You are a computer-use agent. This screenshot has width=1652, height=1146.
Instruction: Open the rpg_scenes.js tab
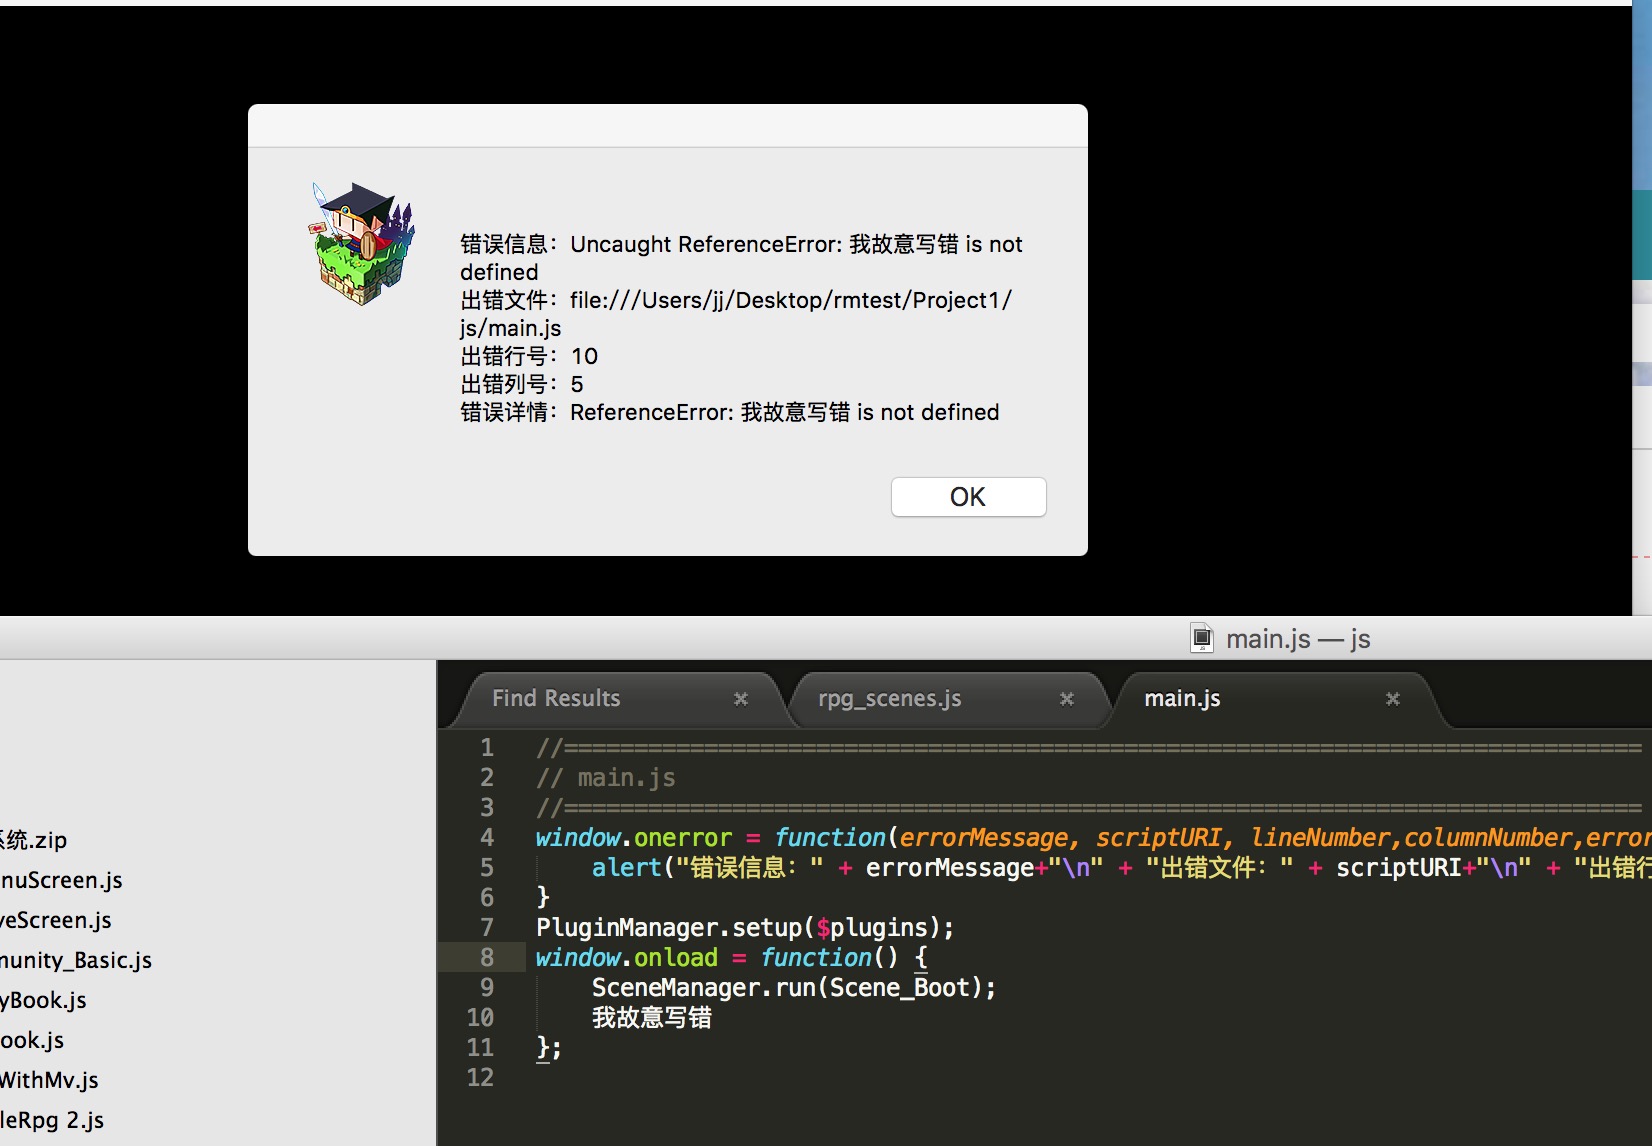[889, 698]
